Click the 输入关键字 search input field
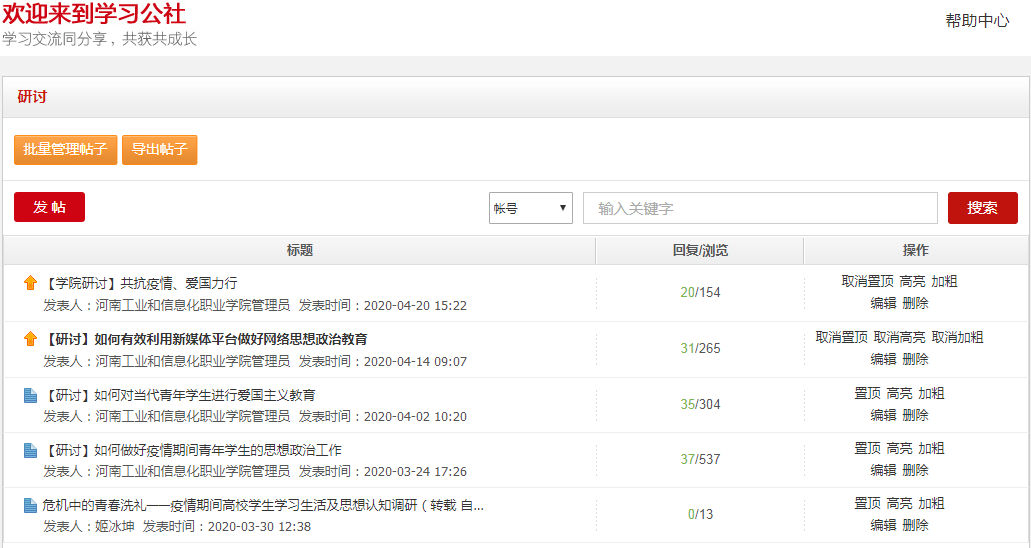This screenshot has height=548, width=1031. (760, 208)
